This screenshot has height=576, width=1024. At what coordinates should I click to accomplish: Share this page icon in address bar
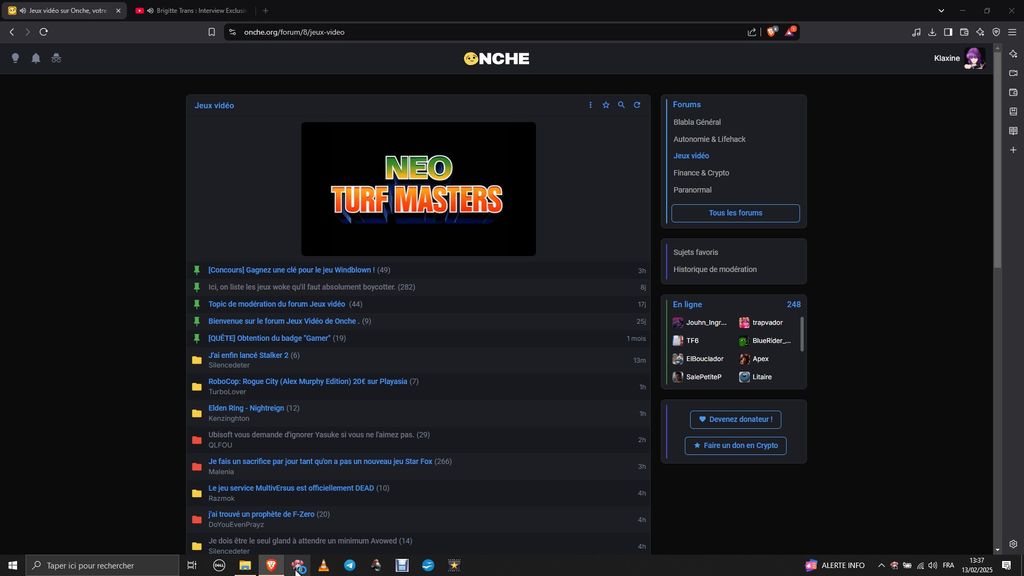pos(752,32)
